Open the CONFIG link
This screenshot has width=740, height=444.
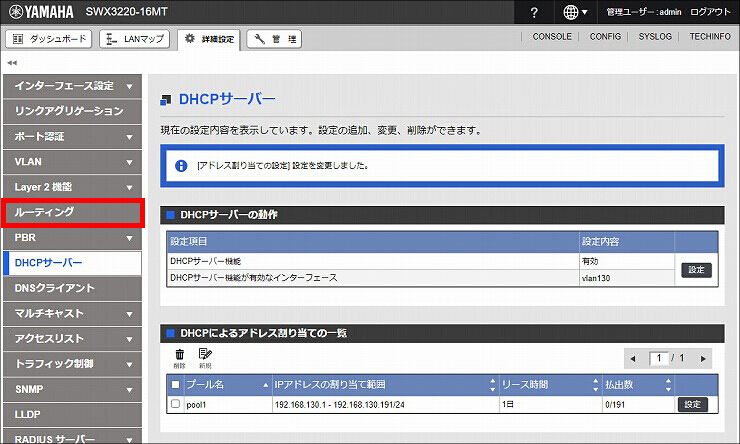[605, 36]
